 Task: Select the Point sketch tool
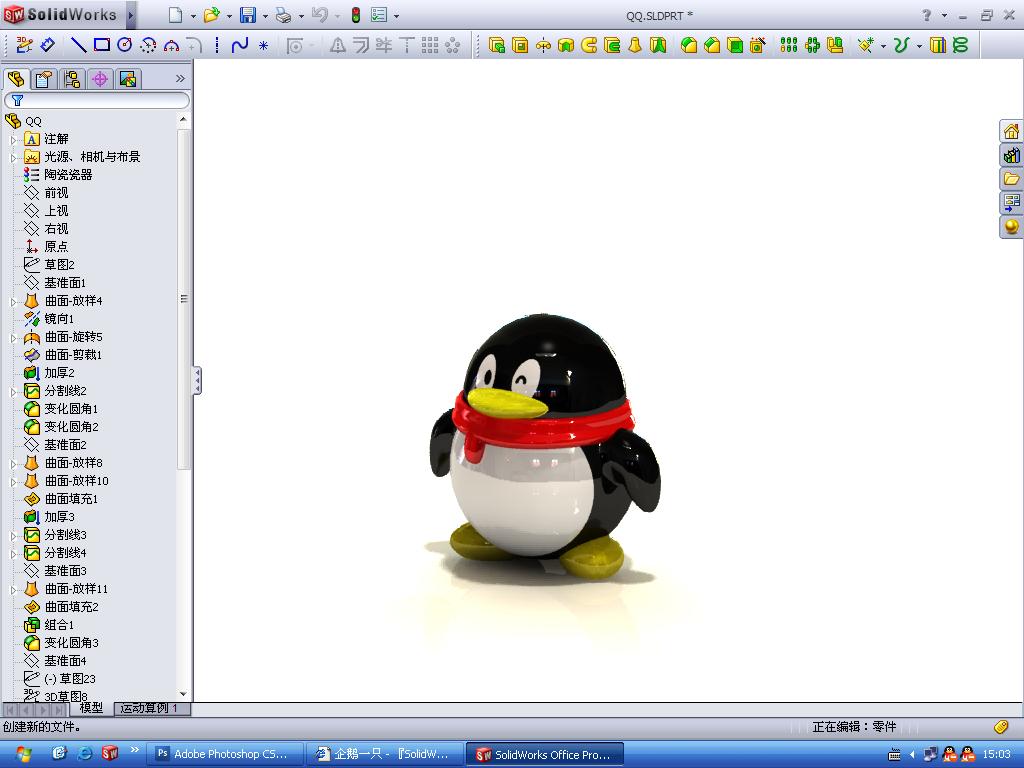point(263,45)
